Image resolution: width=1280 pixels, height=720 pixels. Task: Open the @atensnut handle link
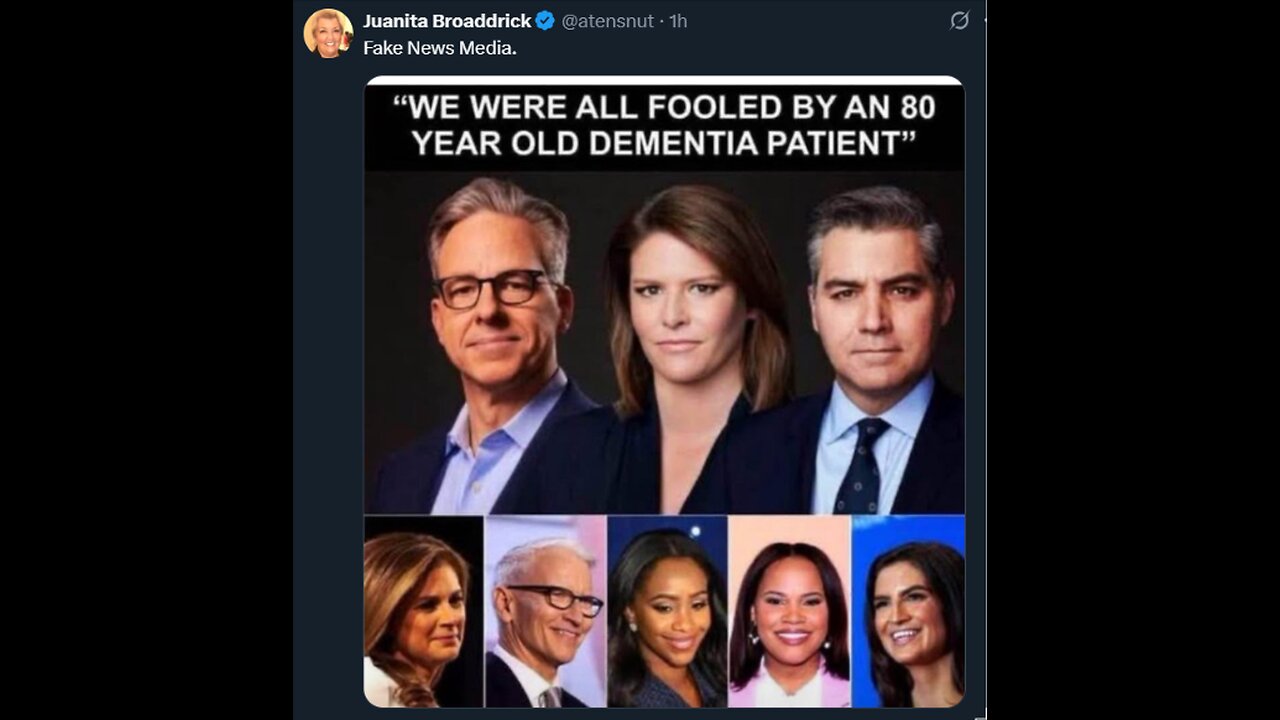coord(608,21)
